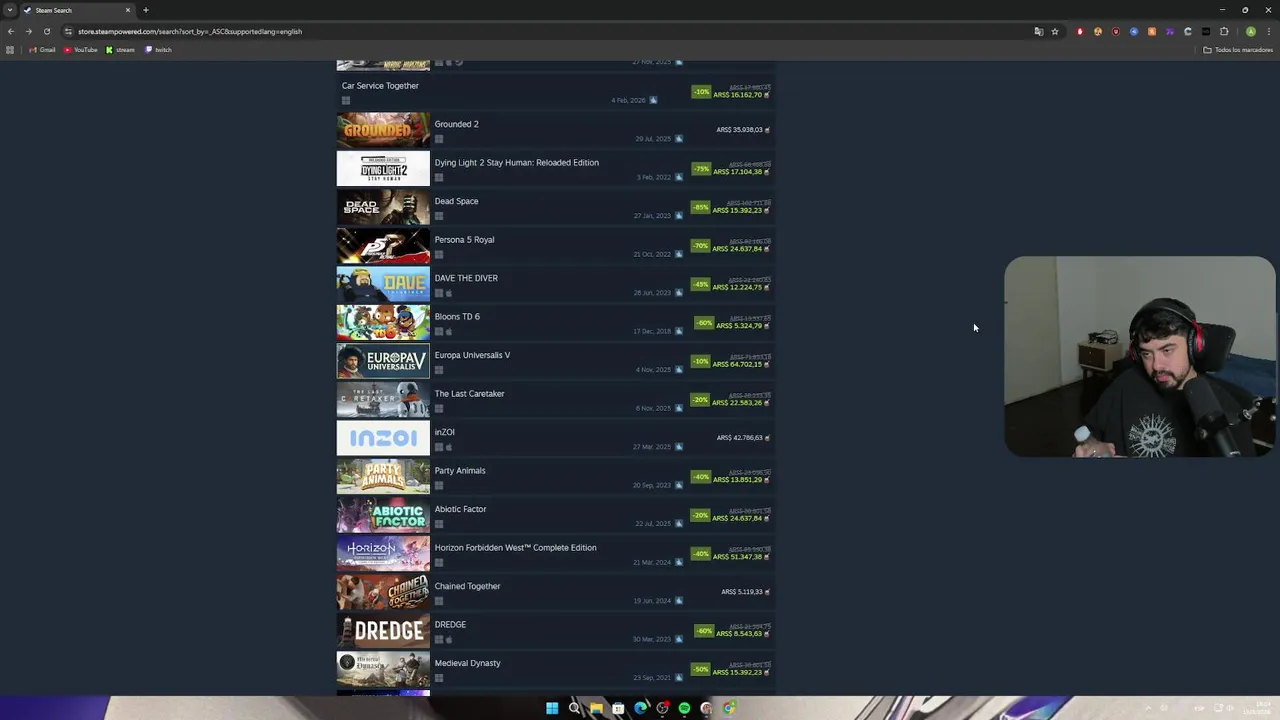Select the Steam Search tab
1280x720 pixels.
(x=77, y=10)
